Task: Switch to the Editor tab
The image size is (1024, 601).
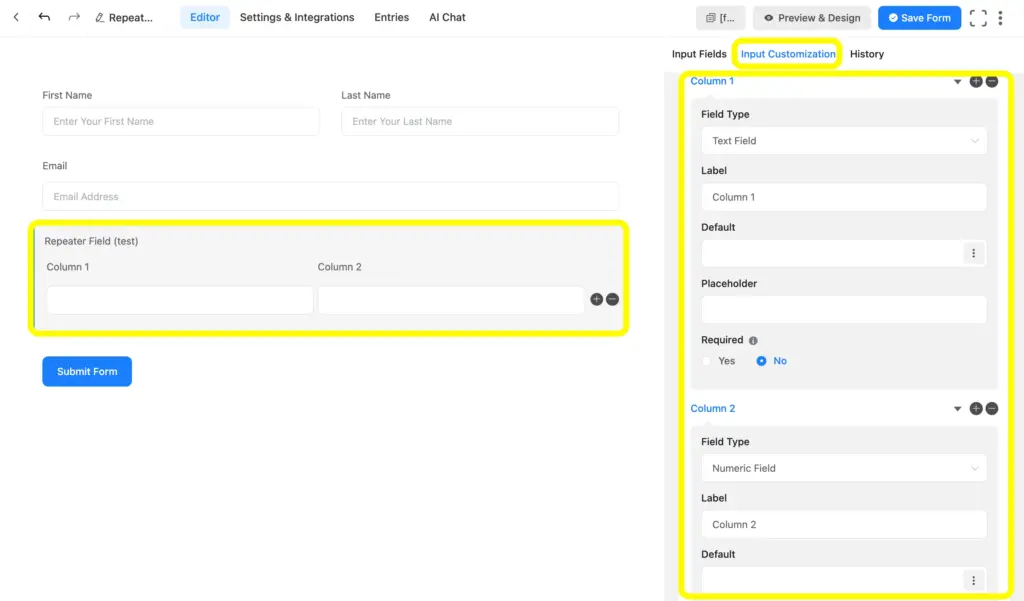Action: click(x=204, y=18)
